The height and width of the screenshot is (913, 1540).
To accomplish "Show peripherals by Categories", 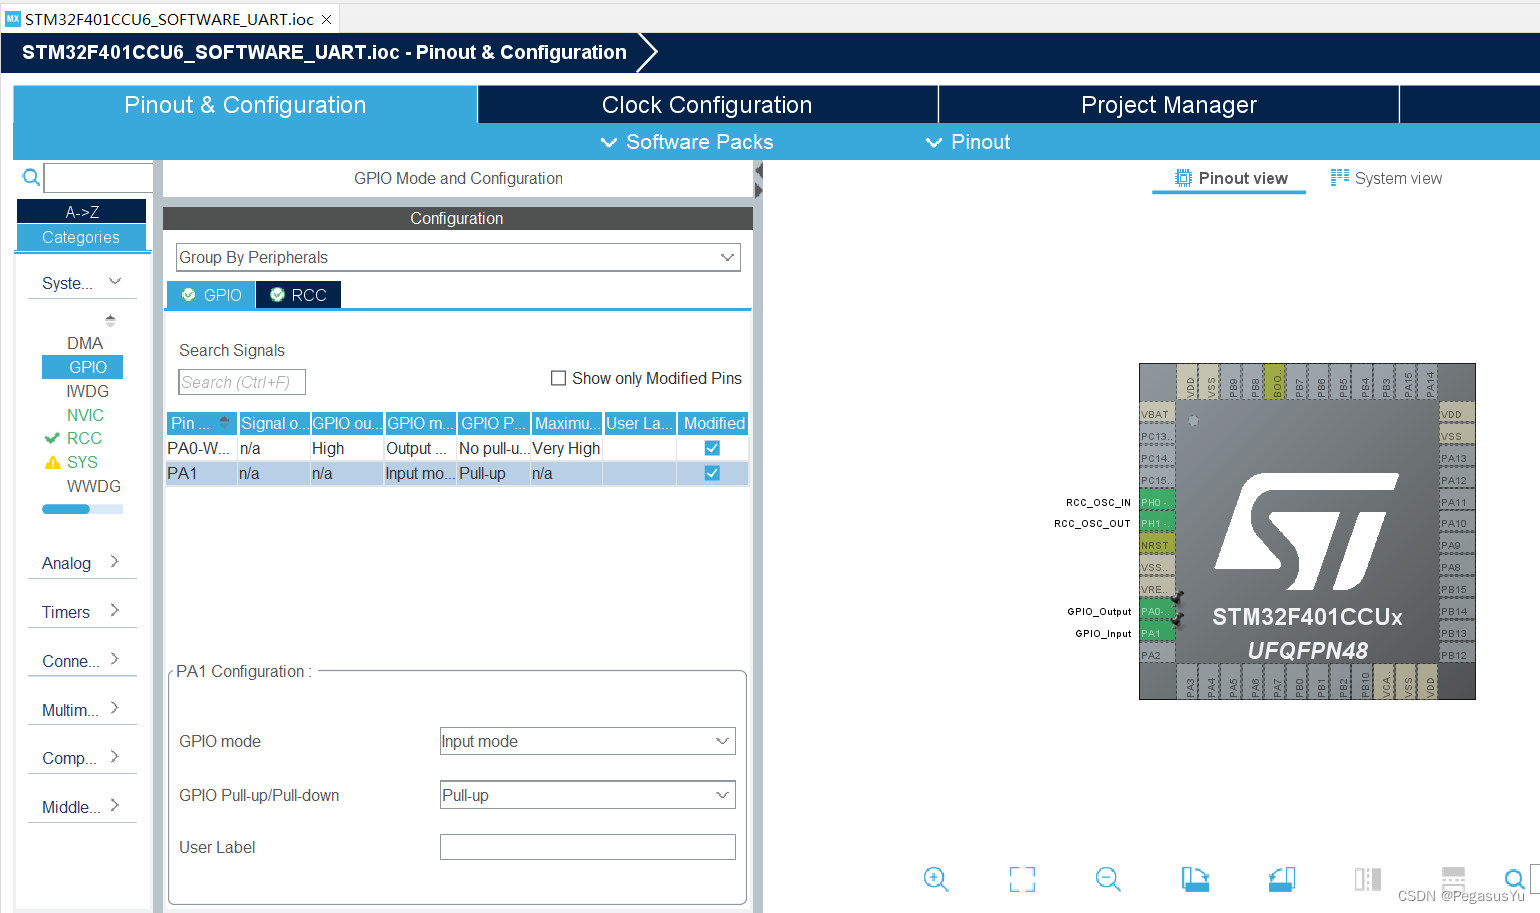I will (x=81, y=237).
